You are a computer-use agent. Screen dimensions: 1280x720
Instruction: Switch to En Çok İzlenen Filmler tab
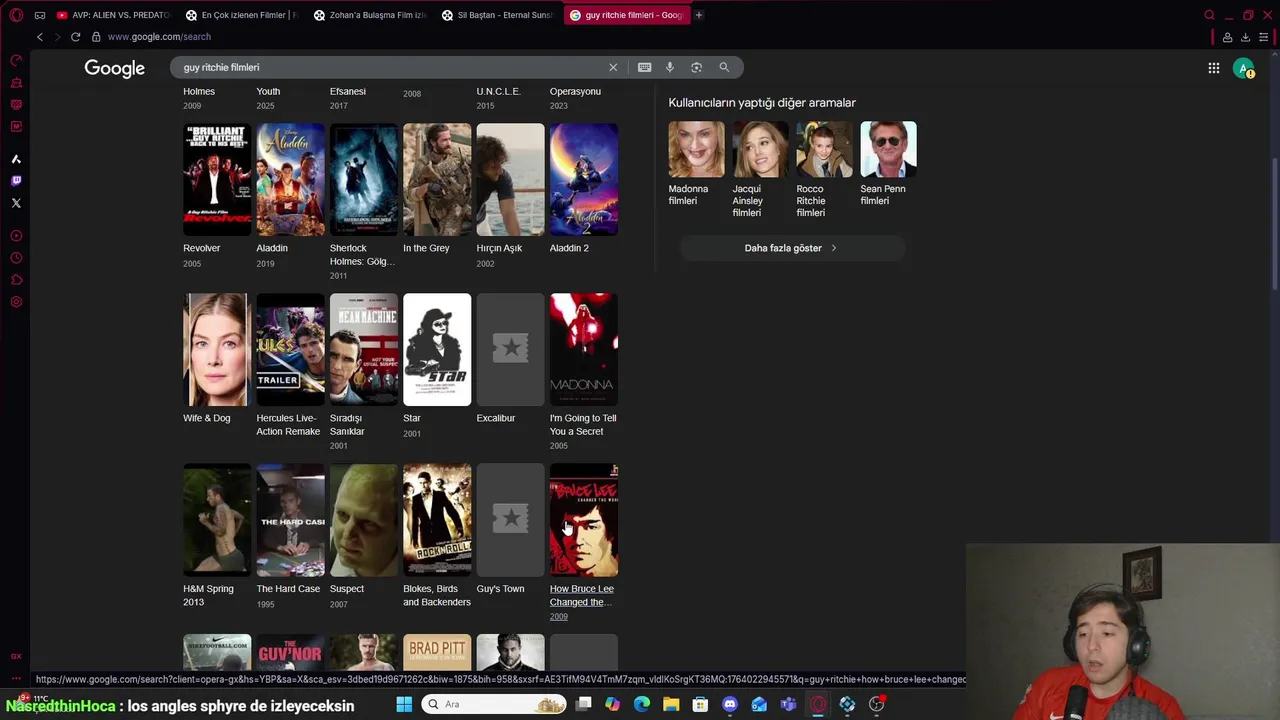coord(241,15)
